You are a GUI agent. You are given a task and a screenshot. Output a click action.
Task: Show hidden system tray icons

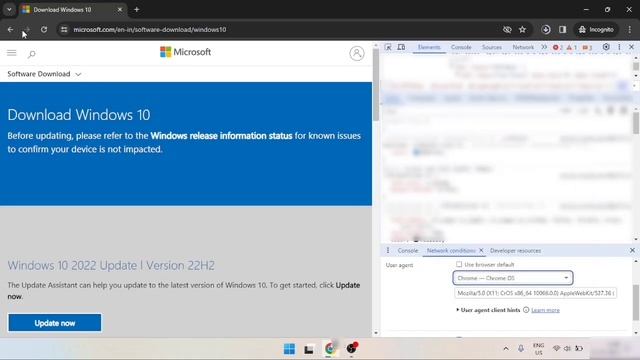(x=506, y=349)
